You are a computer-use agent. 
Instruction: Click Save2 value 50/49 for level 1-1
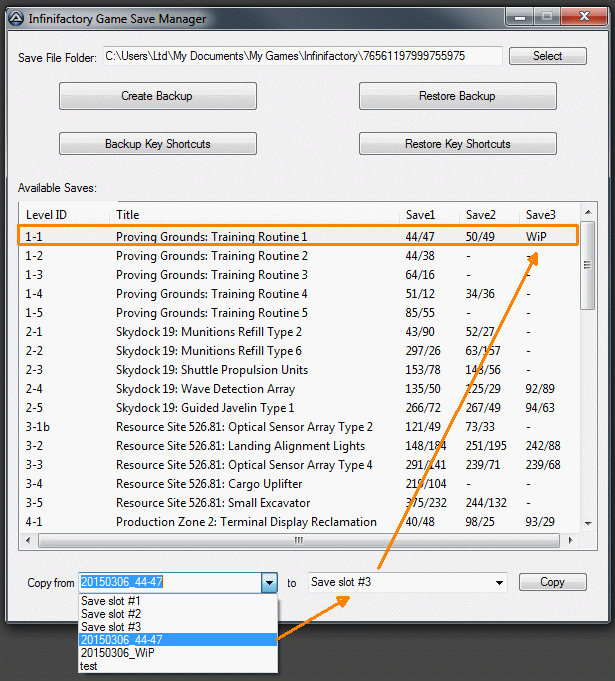tap(480, 237)
